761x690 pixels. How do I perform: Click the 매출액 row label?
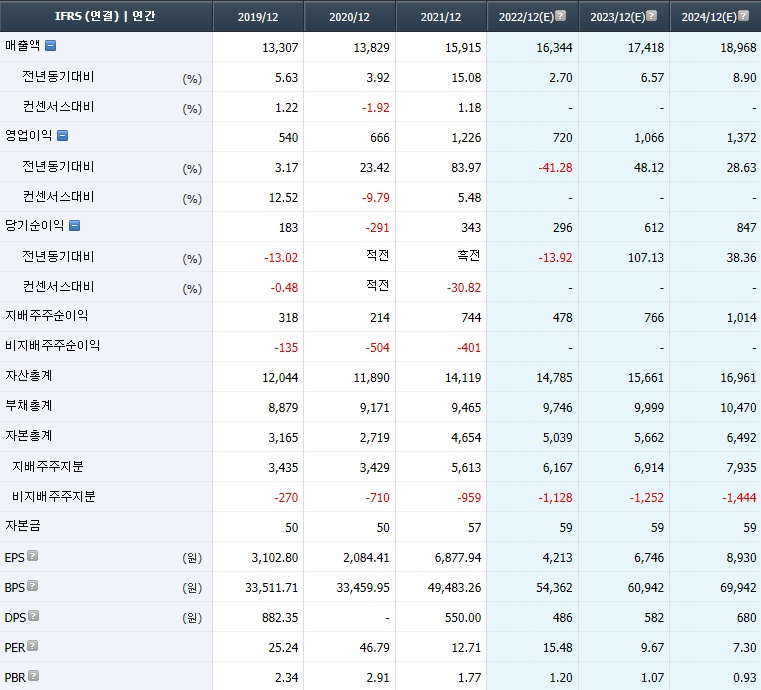click(x=22, y=46)
